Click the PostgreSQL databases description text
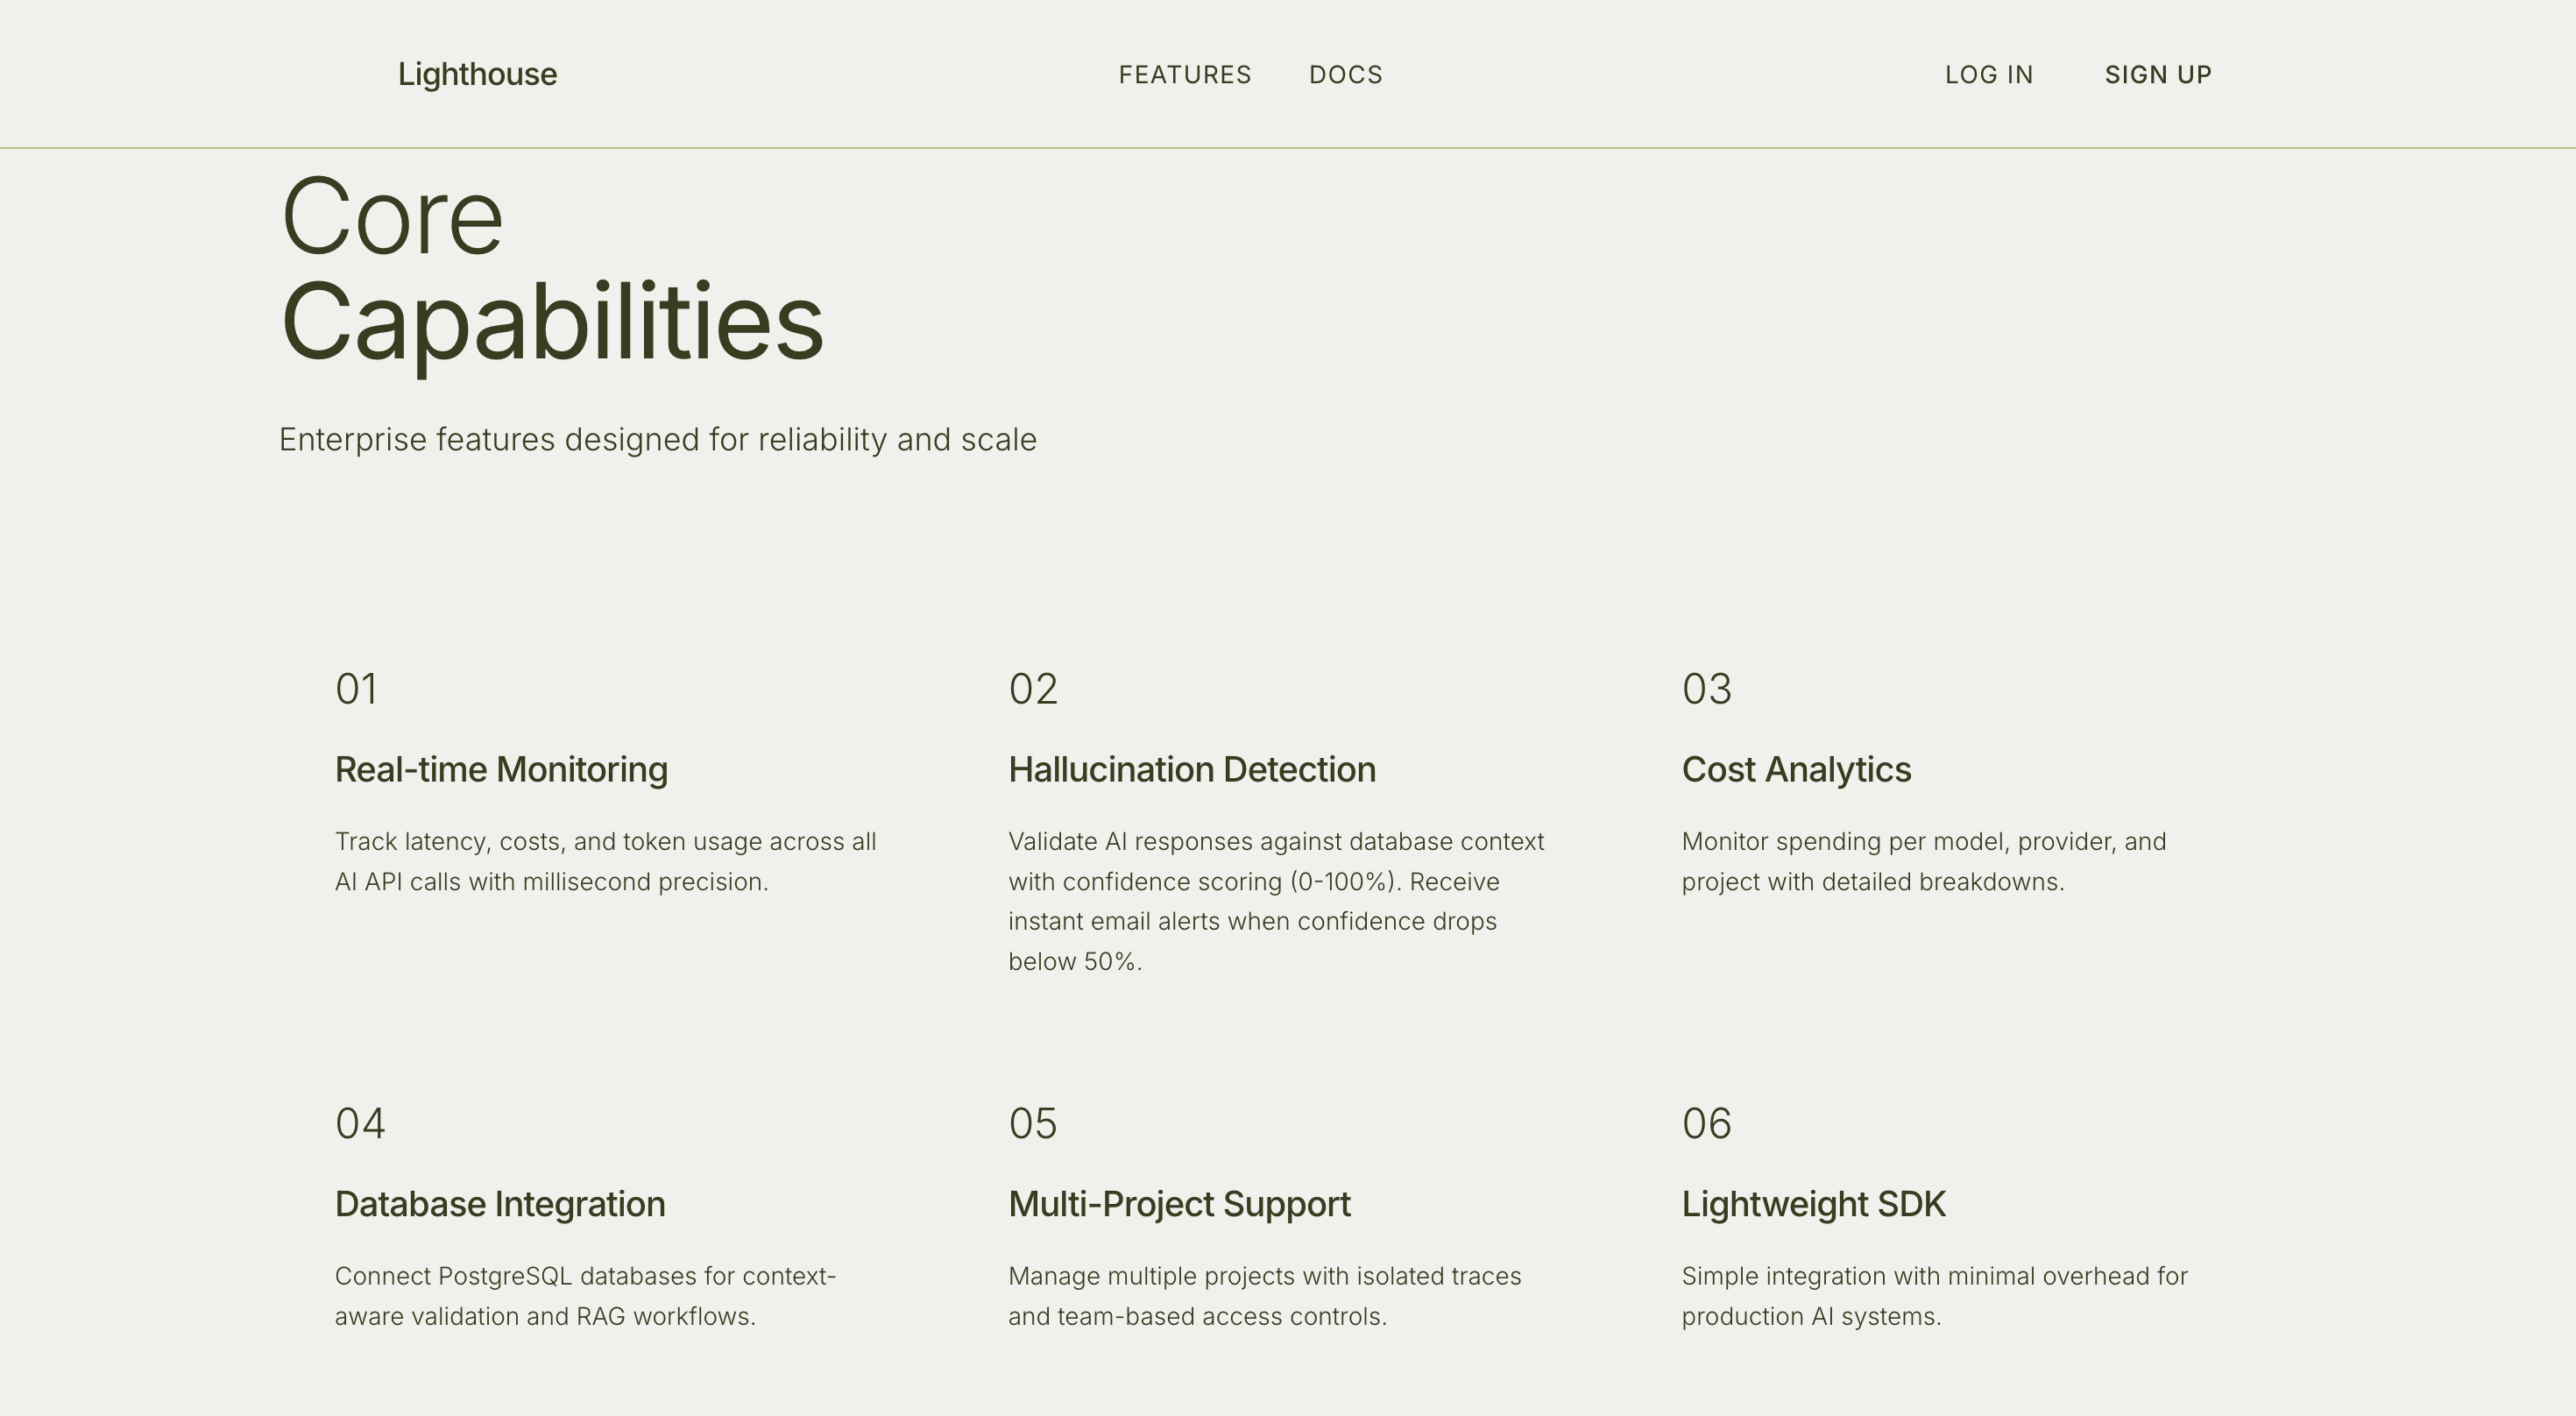Image resolution: width=2576 pixels, height=1416 pixels. [x=584, y=1296]
